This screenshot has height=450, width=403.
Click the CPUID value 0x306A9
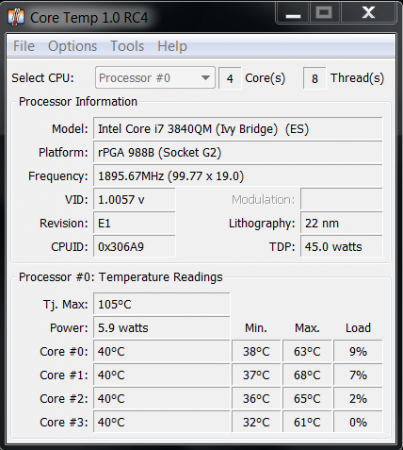coord(134,247)
